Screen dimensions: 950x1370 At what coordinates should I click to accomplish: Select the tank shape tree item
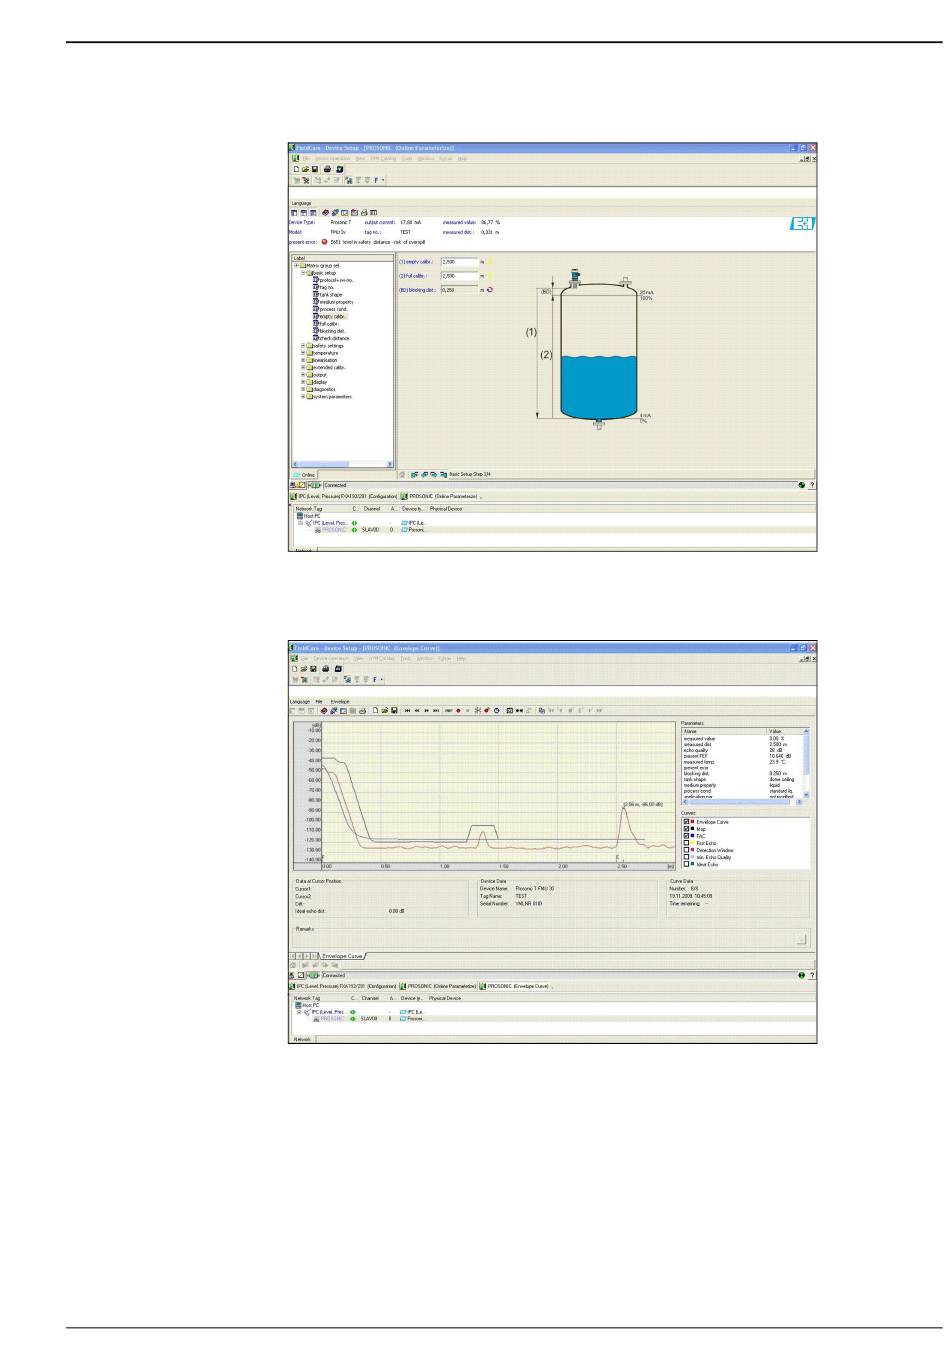[330, 294]
